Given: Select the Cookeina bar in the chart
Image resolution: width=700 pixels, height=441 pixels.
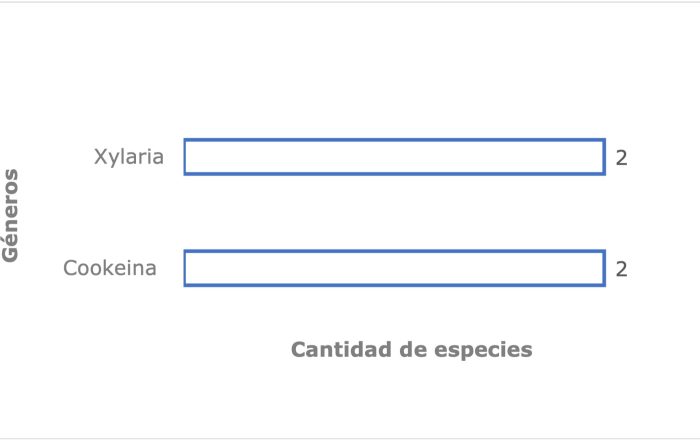Looking at the screenshot, I should (x=395, y=268).
